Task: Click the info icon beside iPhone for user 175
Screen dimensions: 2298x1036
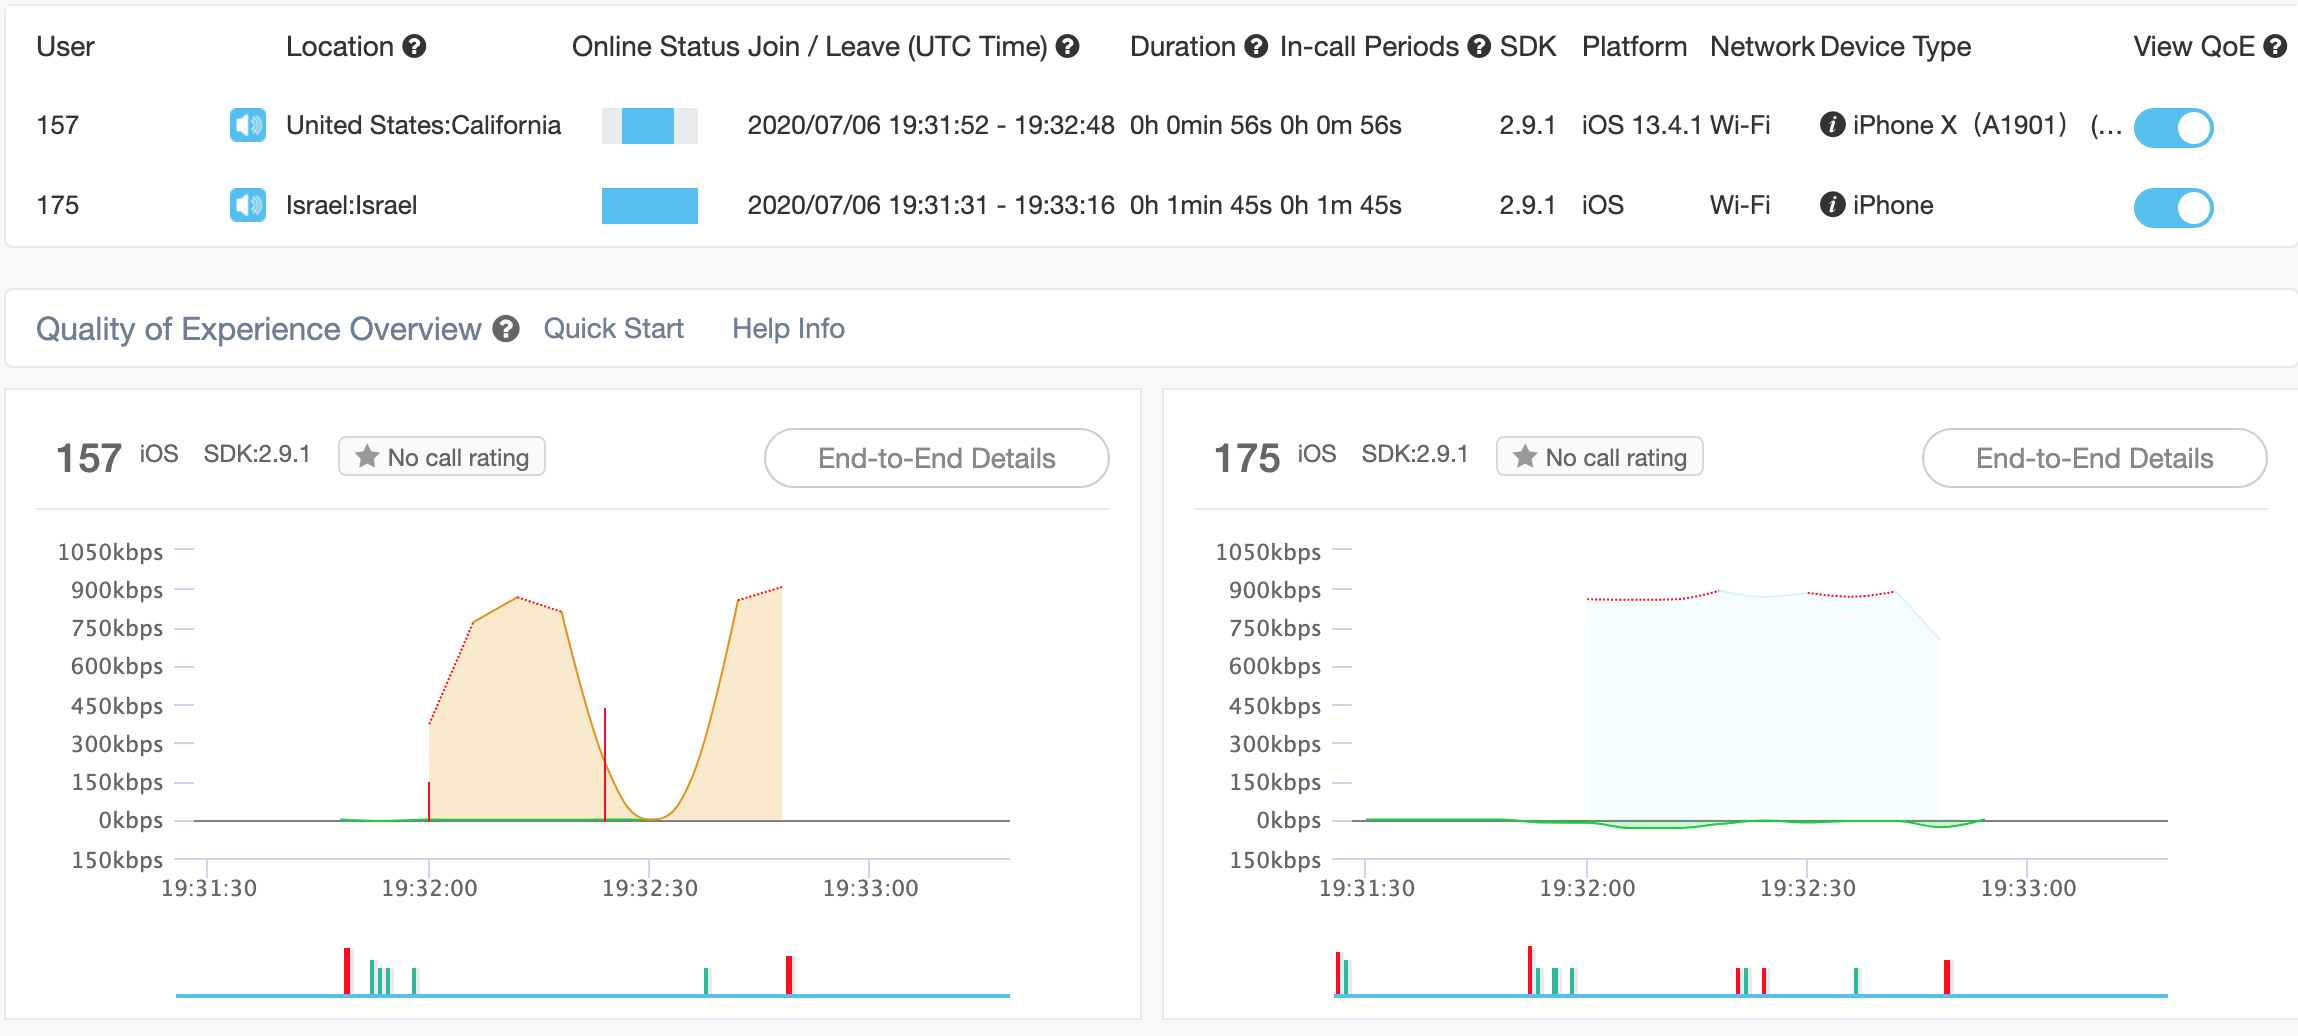Action: 1831,205
